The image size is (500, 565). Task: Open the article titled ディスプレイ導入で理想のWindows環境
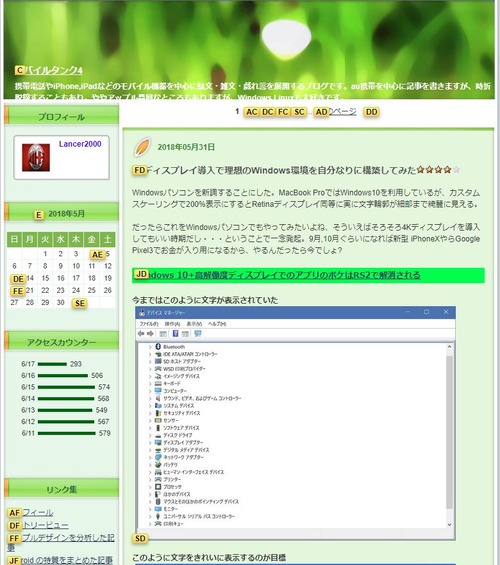274,170
